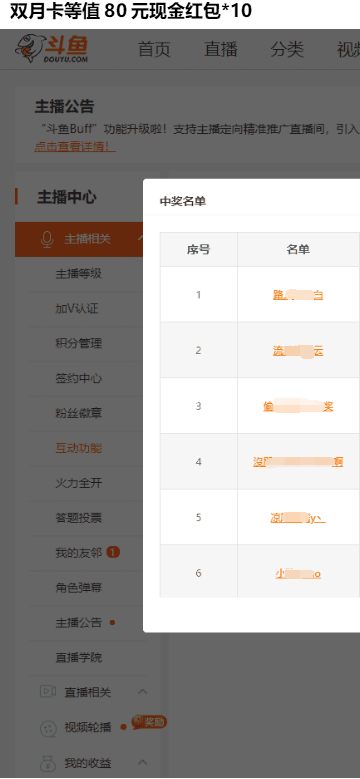Open 点击查看详情 announcement link

coord(75,147)
